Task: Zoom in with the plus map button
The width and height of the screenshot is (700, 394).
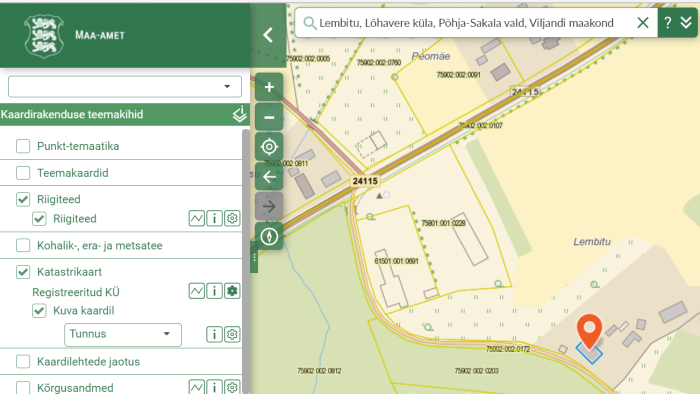Action: pos(269,87)
